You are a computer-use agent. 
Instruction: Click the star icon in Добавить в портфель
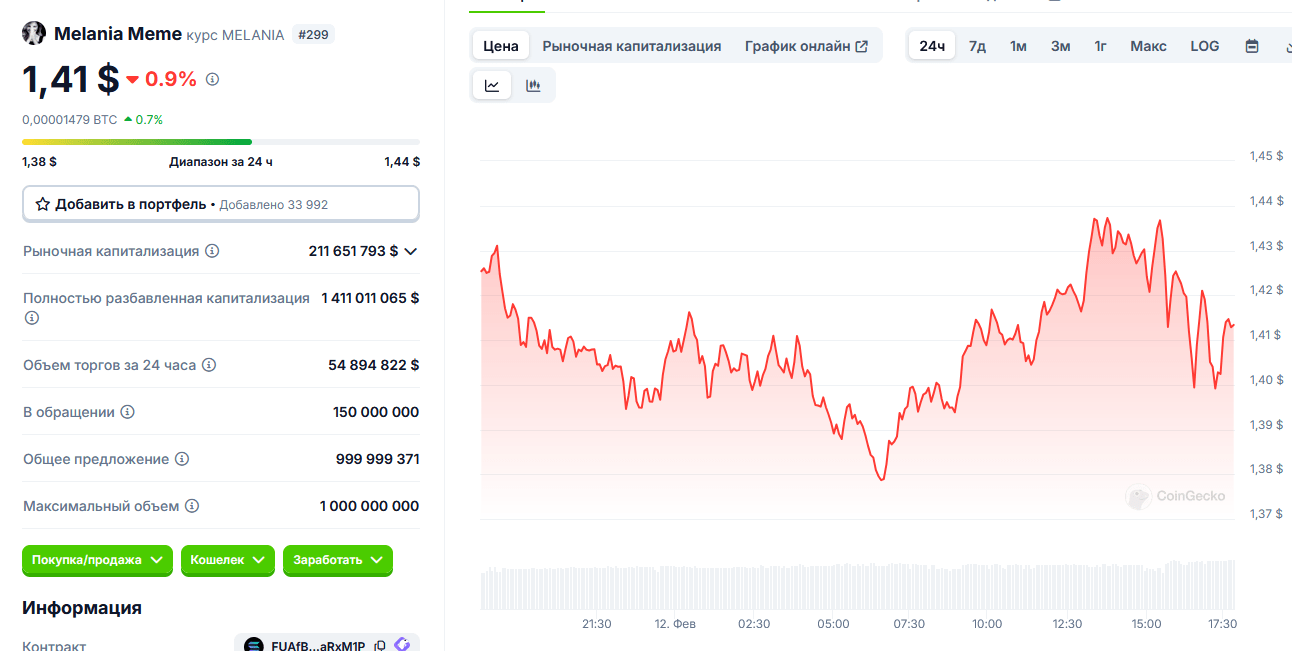(x=43, y=204)
